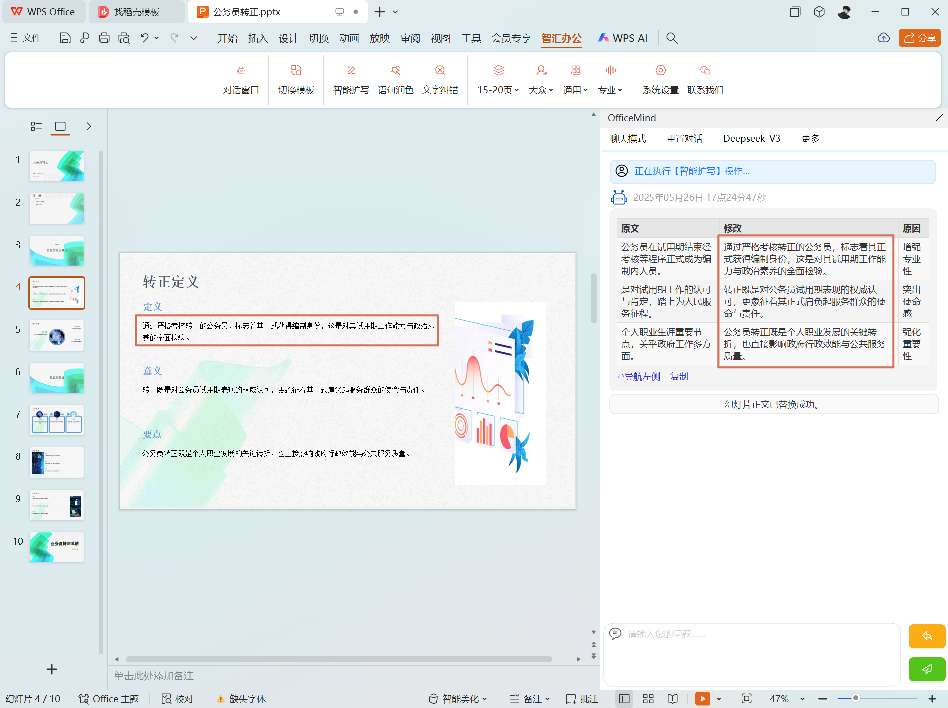This screenshot has height=708, width=948.
Task: Open the search magnifier icon
Action: click(x=672, y=38)
